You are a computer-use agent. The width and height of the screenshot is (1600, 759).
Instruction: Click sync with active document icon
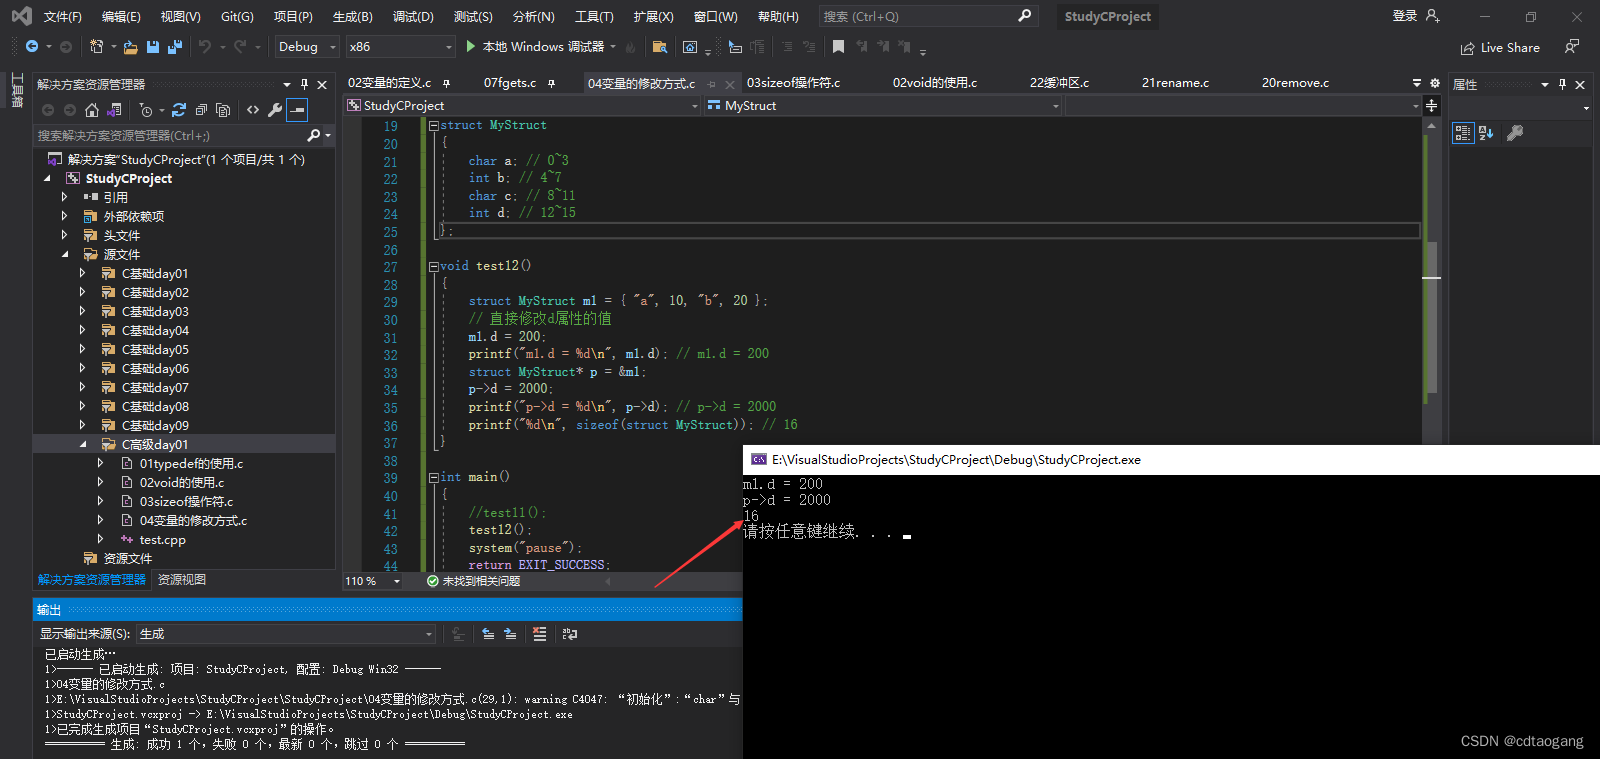(179, 110)
